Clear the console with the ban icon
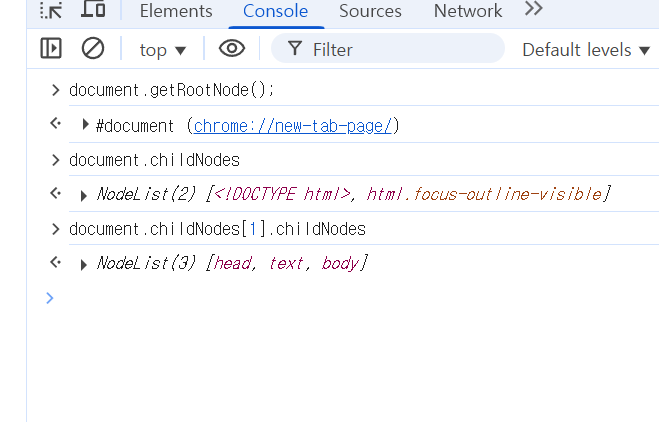The image size is (659, 422). pyautogui.click(x=92, y=48)
